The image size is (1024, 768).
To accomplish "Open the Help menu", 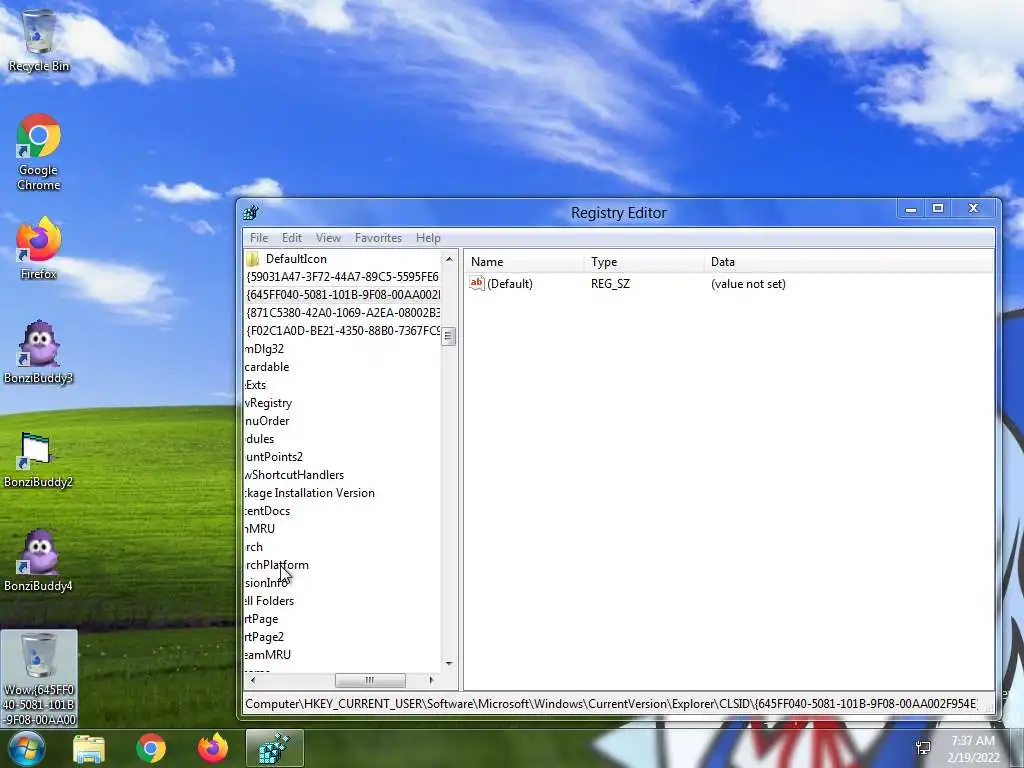I will click(428, 238).
